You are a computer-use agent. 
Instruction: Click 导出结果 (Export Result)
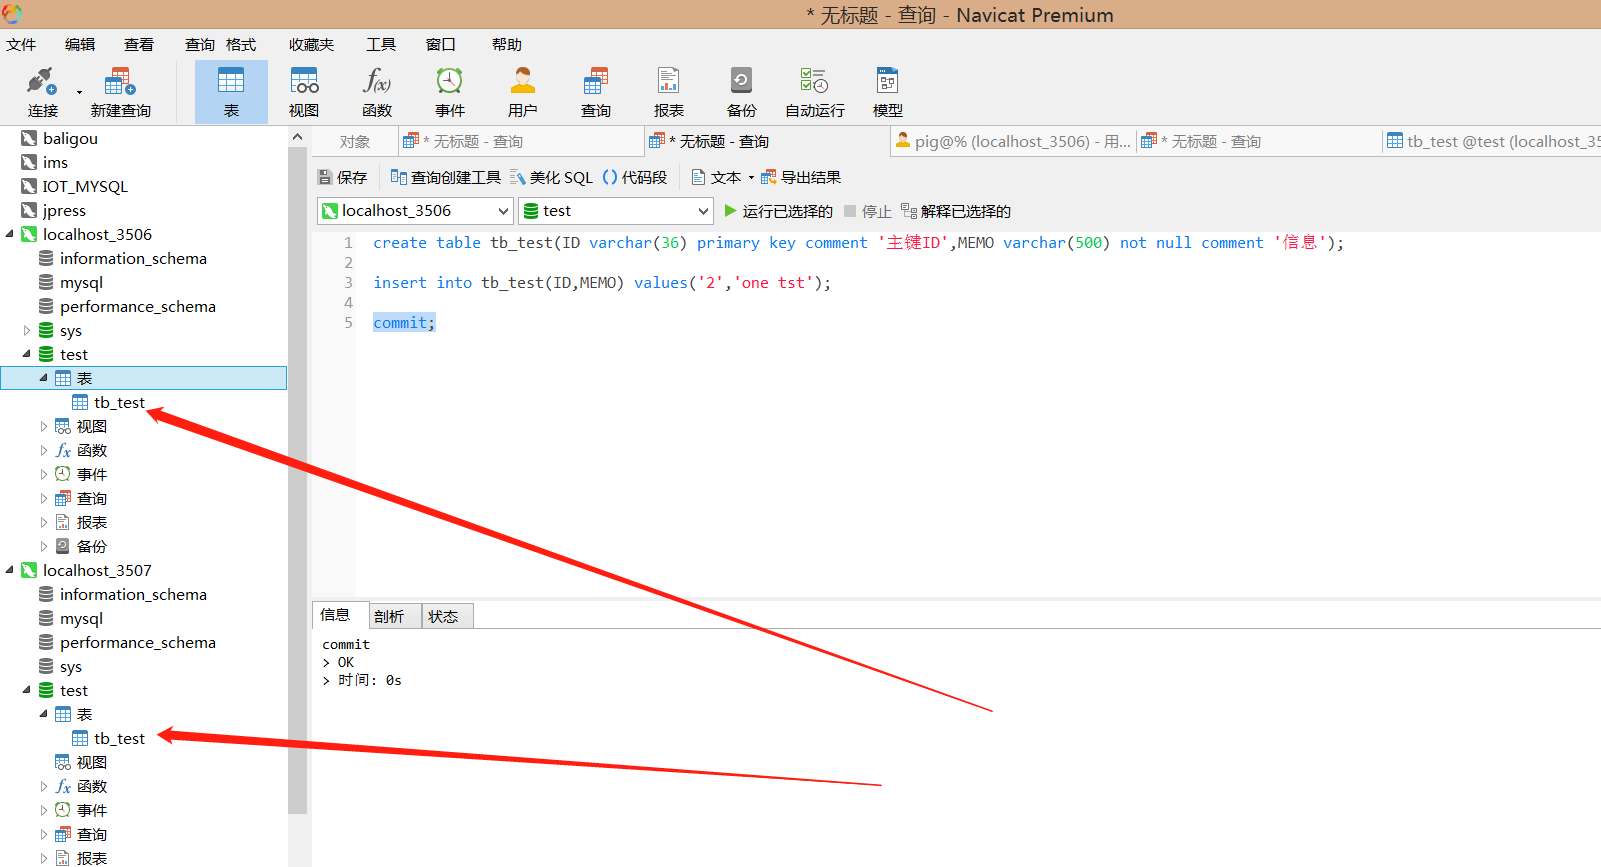point(801,177)
